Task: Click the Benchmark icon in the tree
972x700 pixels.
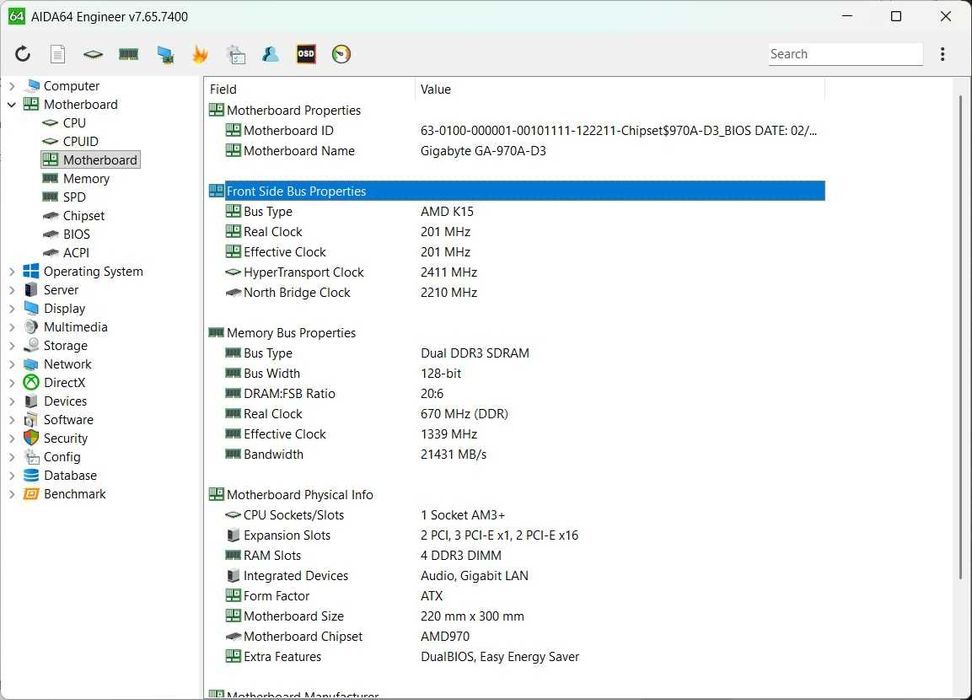Action: tap(31, 494)
